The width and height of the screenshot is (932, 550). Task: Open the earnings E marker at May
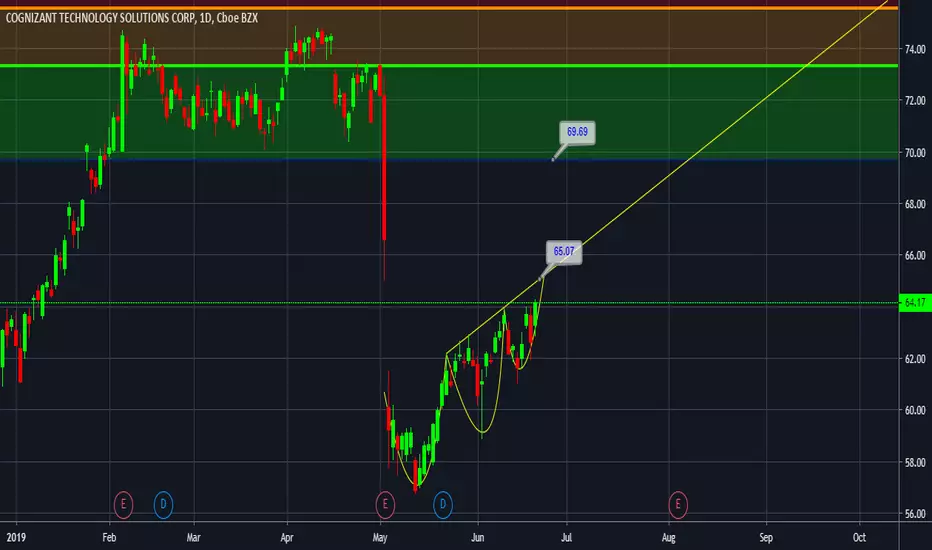385,505
